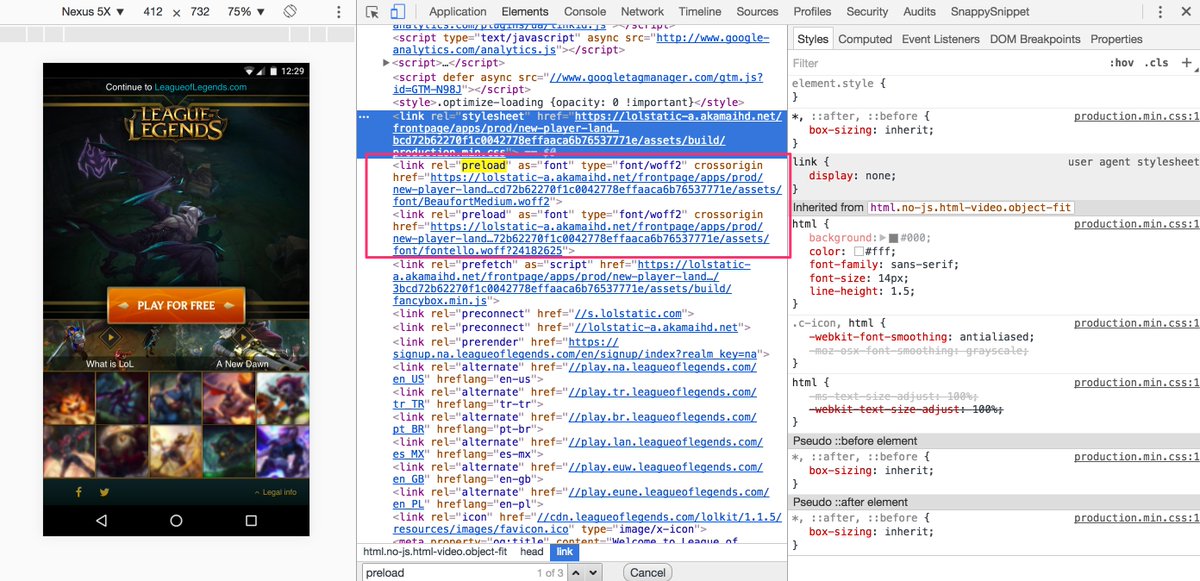
Task: Open the DOM Breakpoints sidebar tab
Action: tap(1035, 39)
